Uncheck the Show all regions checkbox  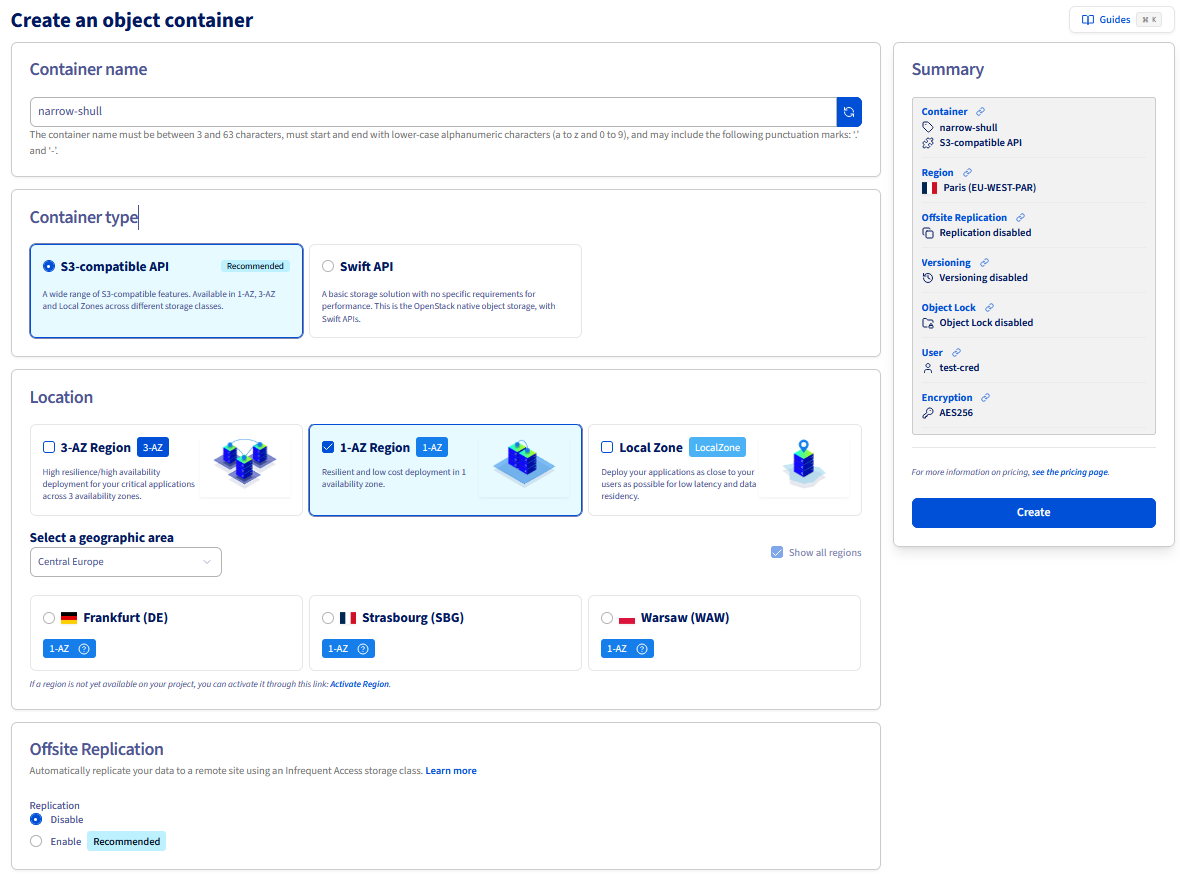(777, 552)
